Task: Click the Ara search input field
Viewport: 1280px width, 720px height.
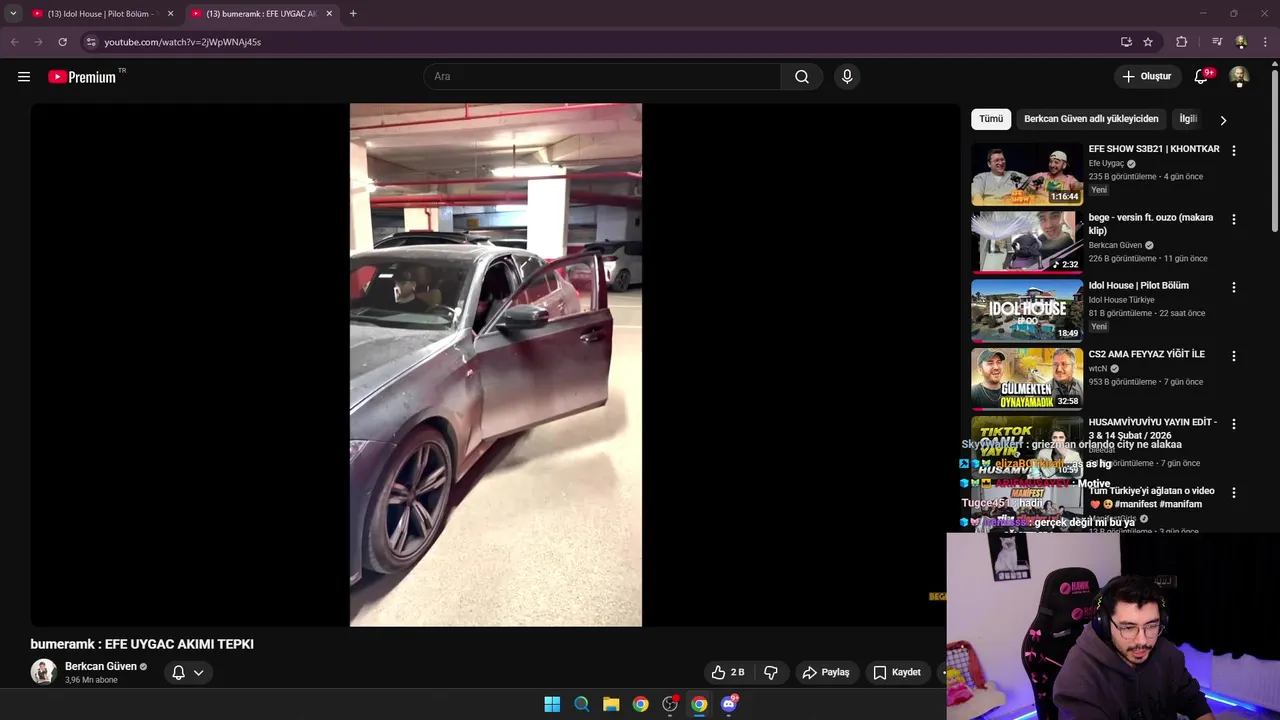Action: pos(602,77)
